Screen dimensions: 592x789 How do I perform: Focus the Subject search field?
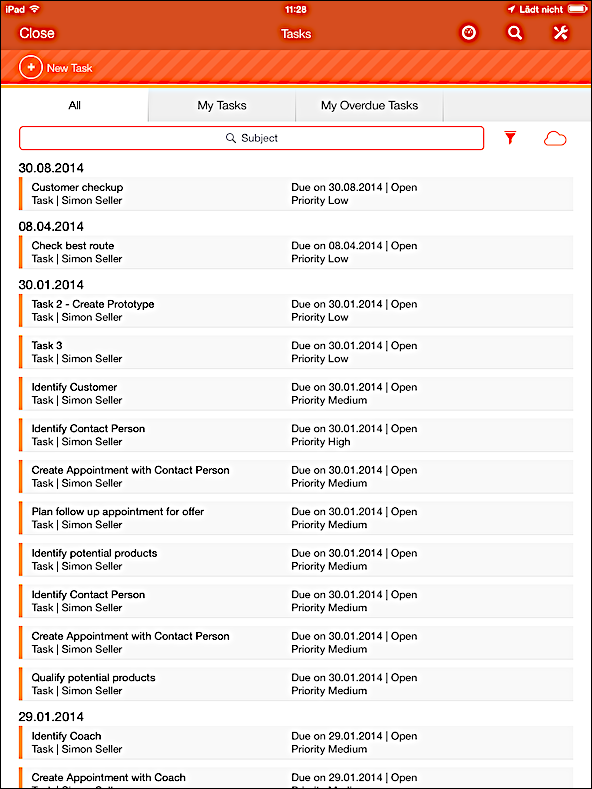click(x=251, y=138)
